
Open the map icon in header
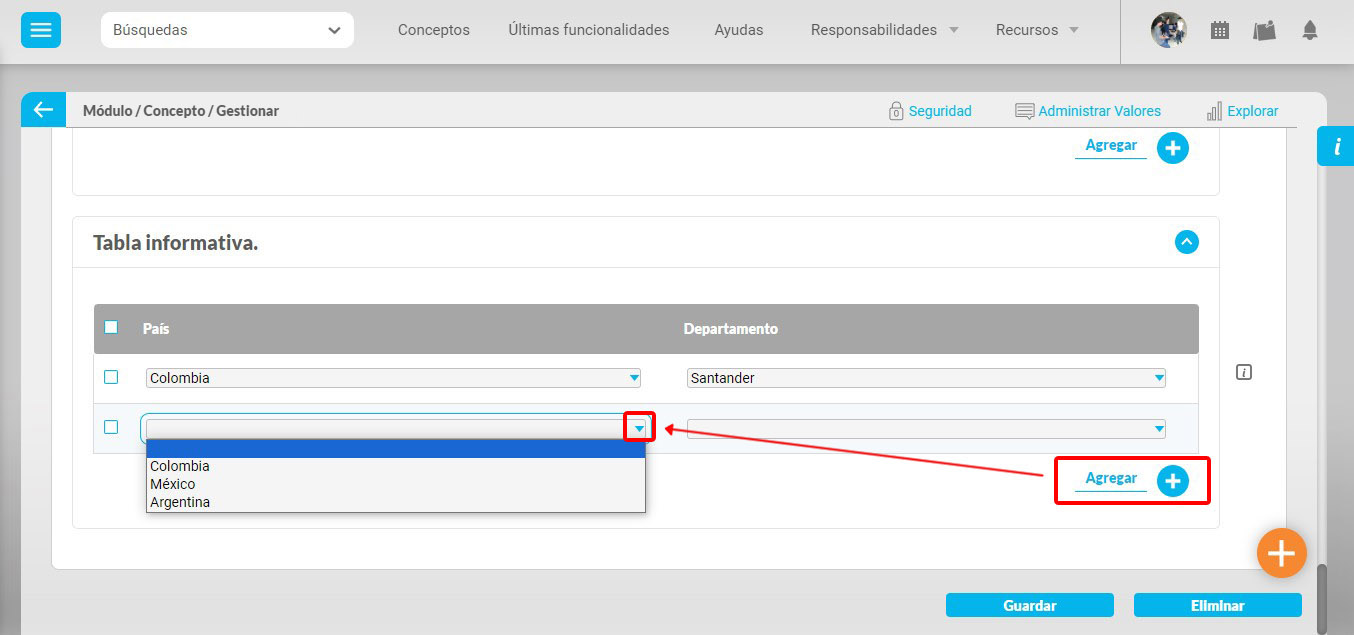pyautogui.click(x=1265, y=30)
